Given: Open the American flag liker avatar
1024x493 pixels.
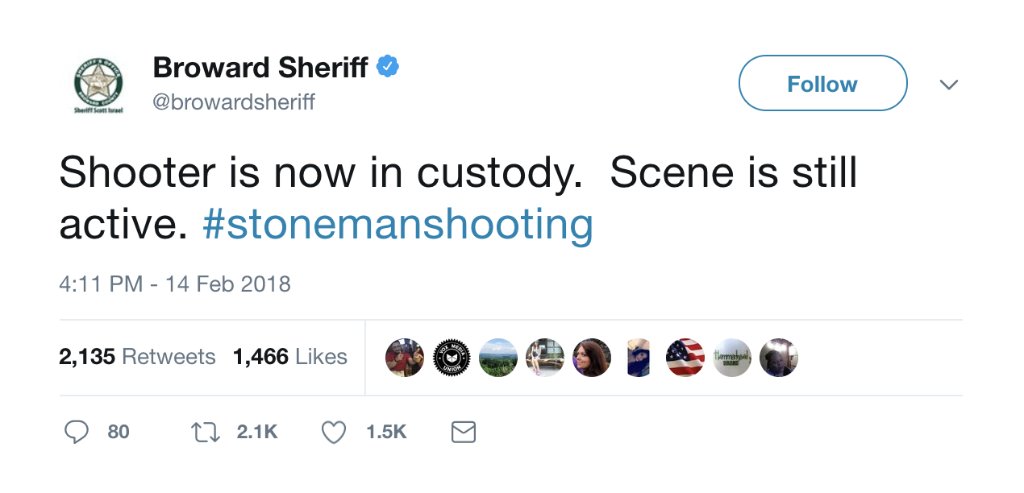Looking at the screenshot, I should click(x=684, y=357).
